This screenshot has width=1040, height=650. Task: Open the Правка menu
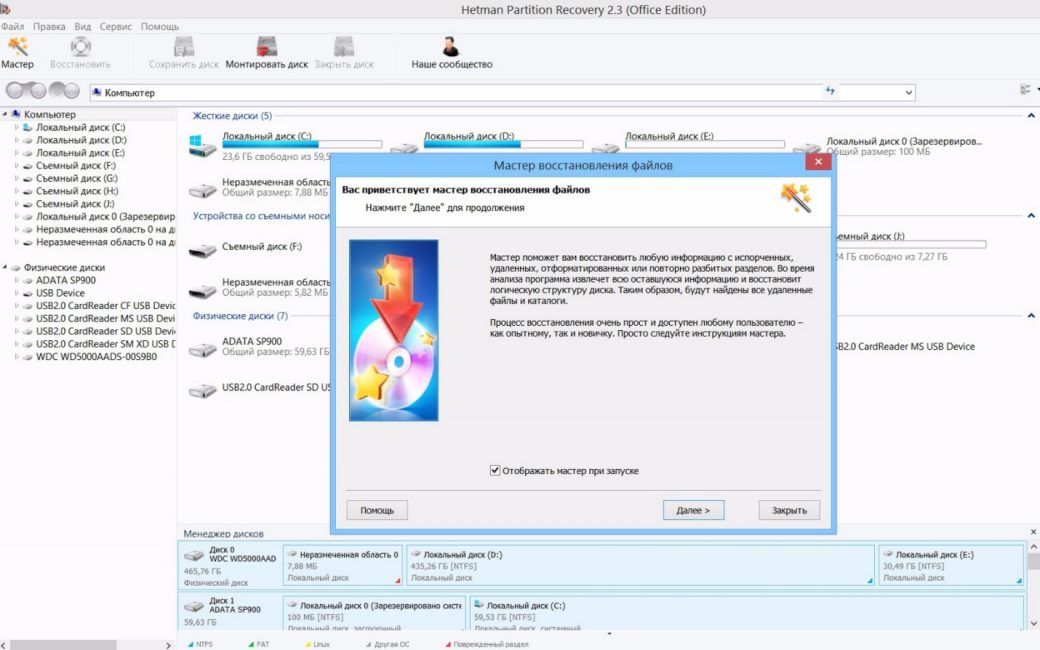click(x=49, y=27)
